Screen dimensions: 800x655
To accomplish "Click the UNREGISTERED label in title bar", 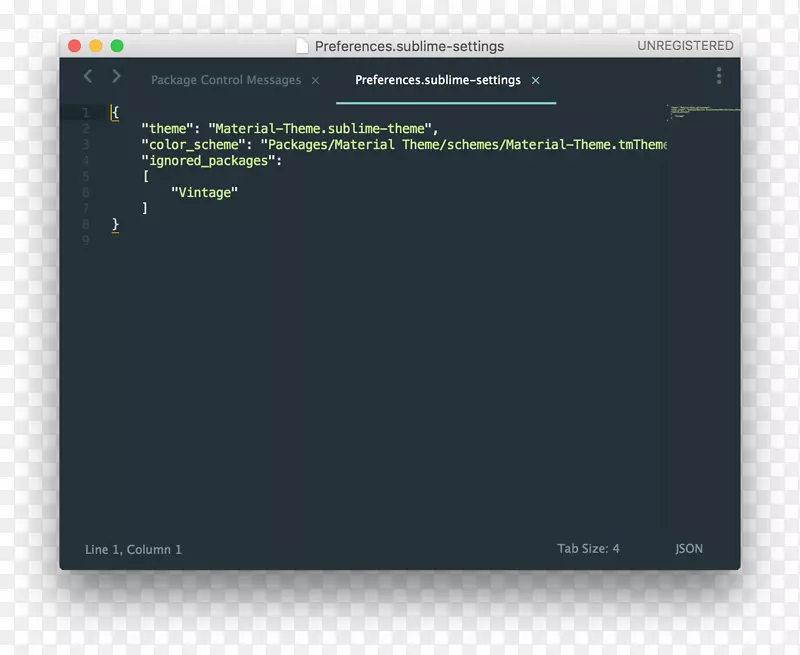I will 685,46.
